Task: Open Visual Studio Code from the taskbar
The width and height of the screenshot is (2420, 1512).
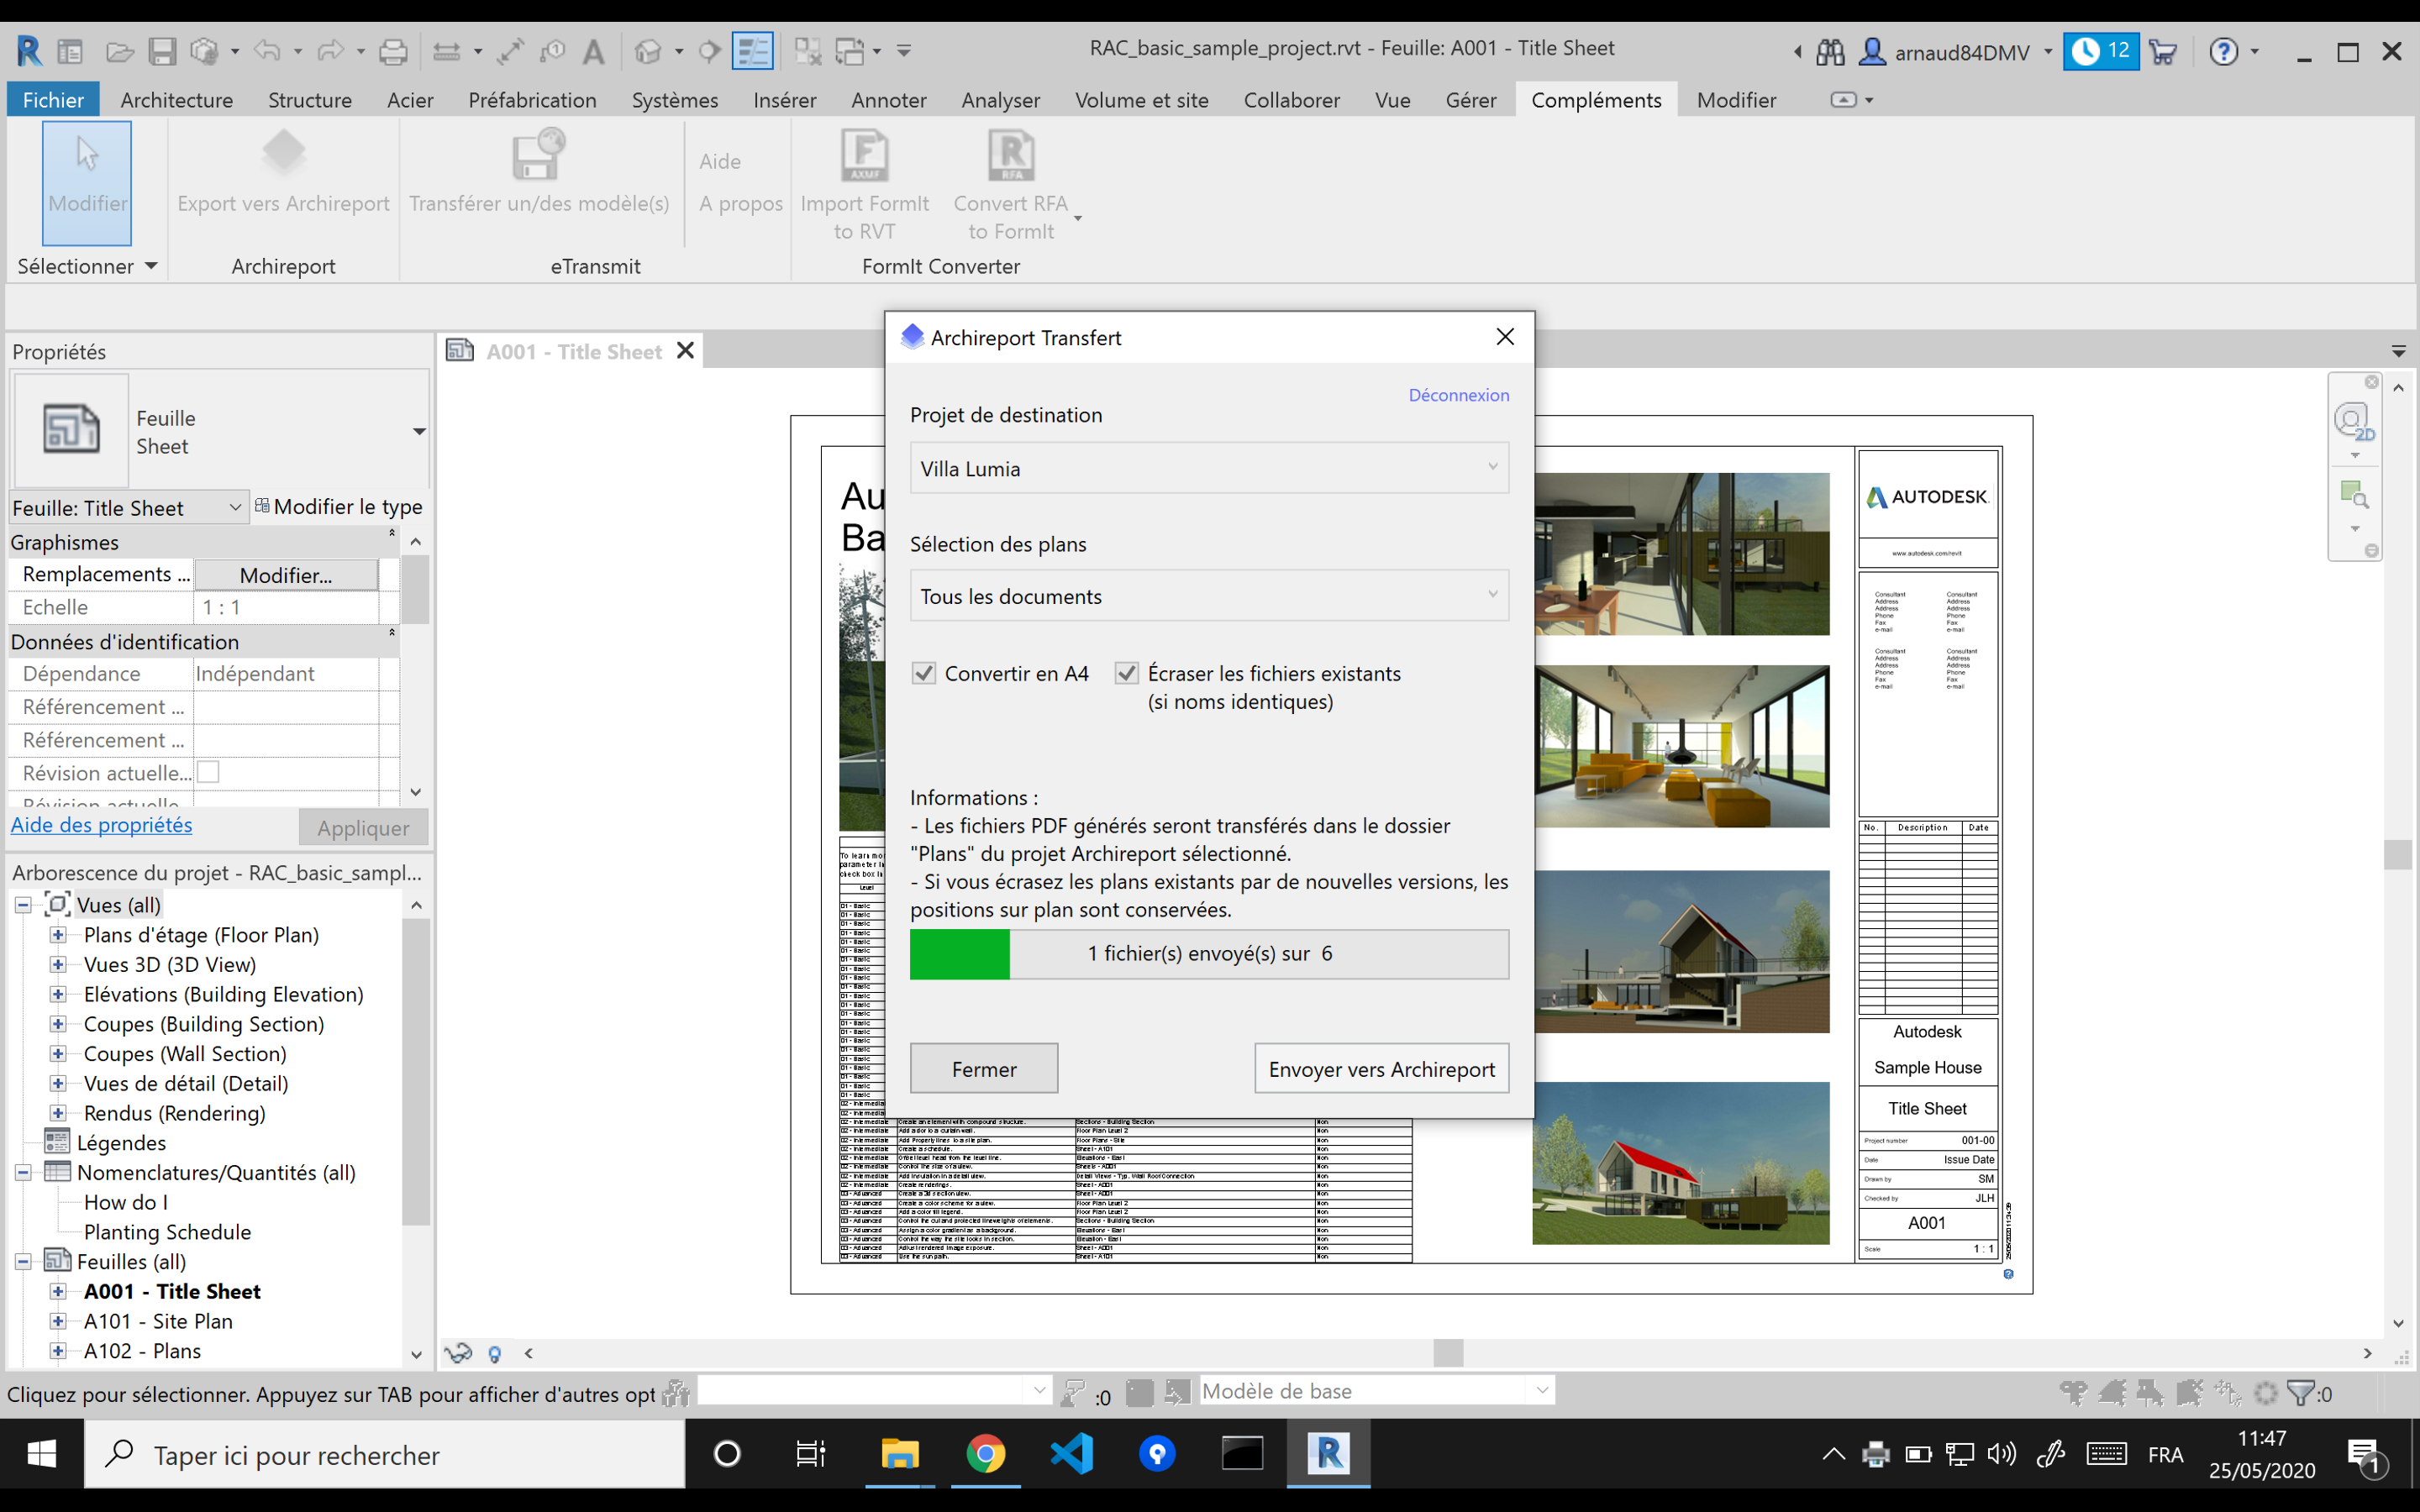Action: coord(1071,1453)
